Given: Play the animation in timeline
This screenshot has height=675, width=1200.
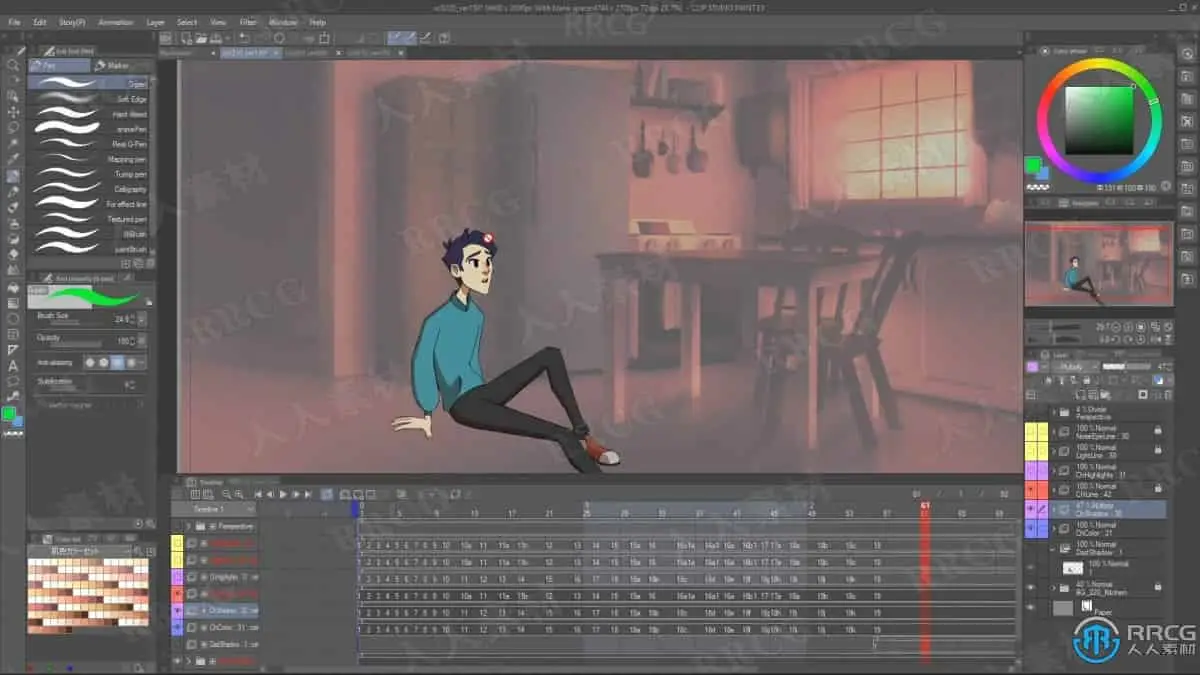Looking at the screenshot, I should click(283, 494).
